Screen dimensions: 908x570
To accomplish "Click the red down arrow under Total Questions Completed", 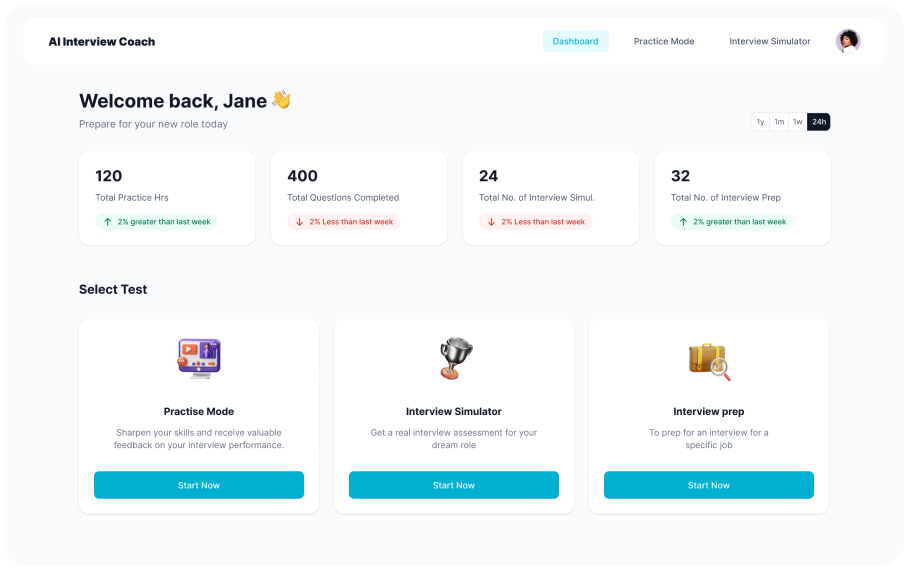I will (299, 222).
